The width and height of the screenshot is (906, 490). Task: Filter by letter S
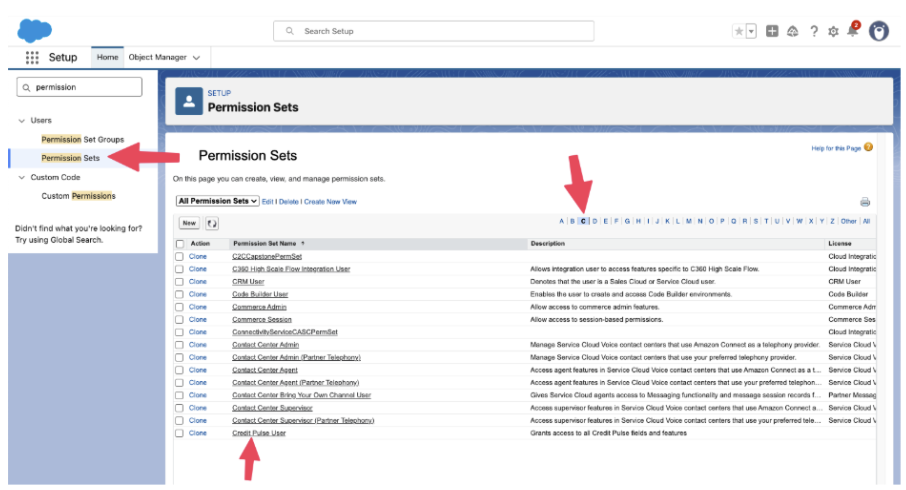pos(755,221)
